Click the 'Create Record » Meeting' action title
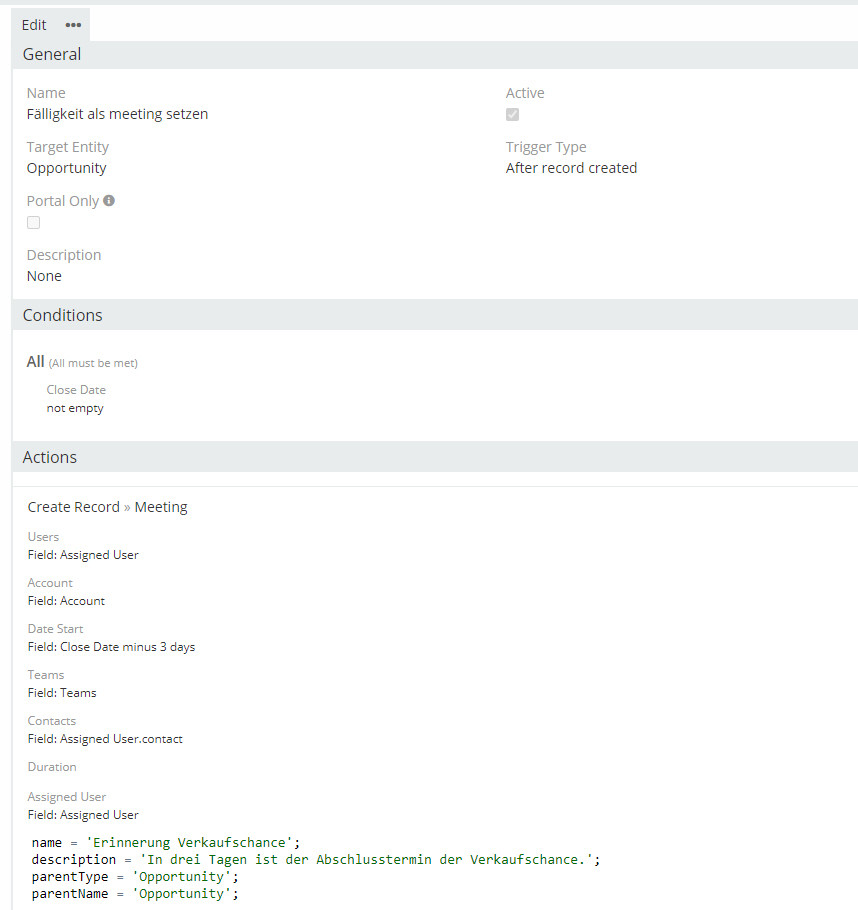This screenshot has height=910, width=858. tap(107, 507)
